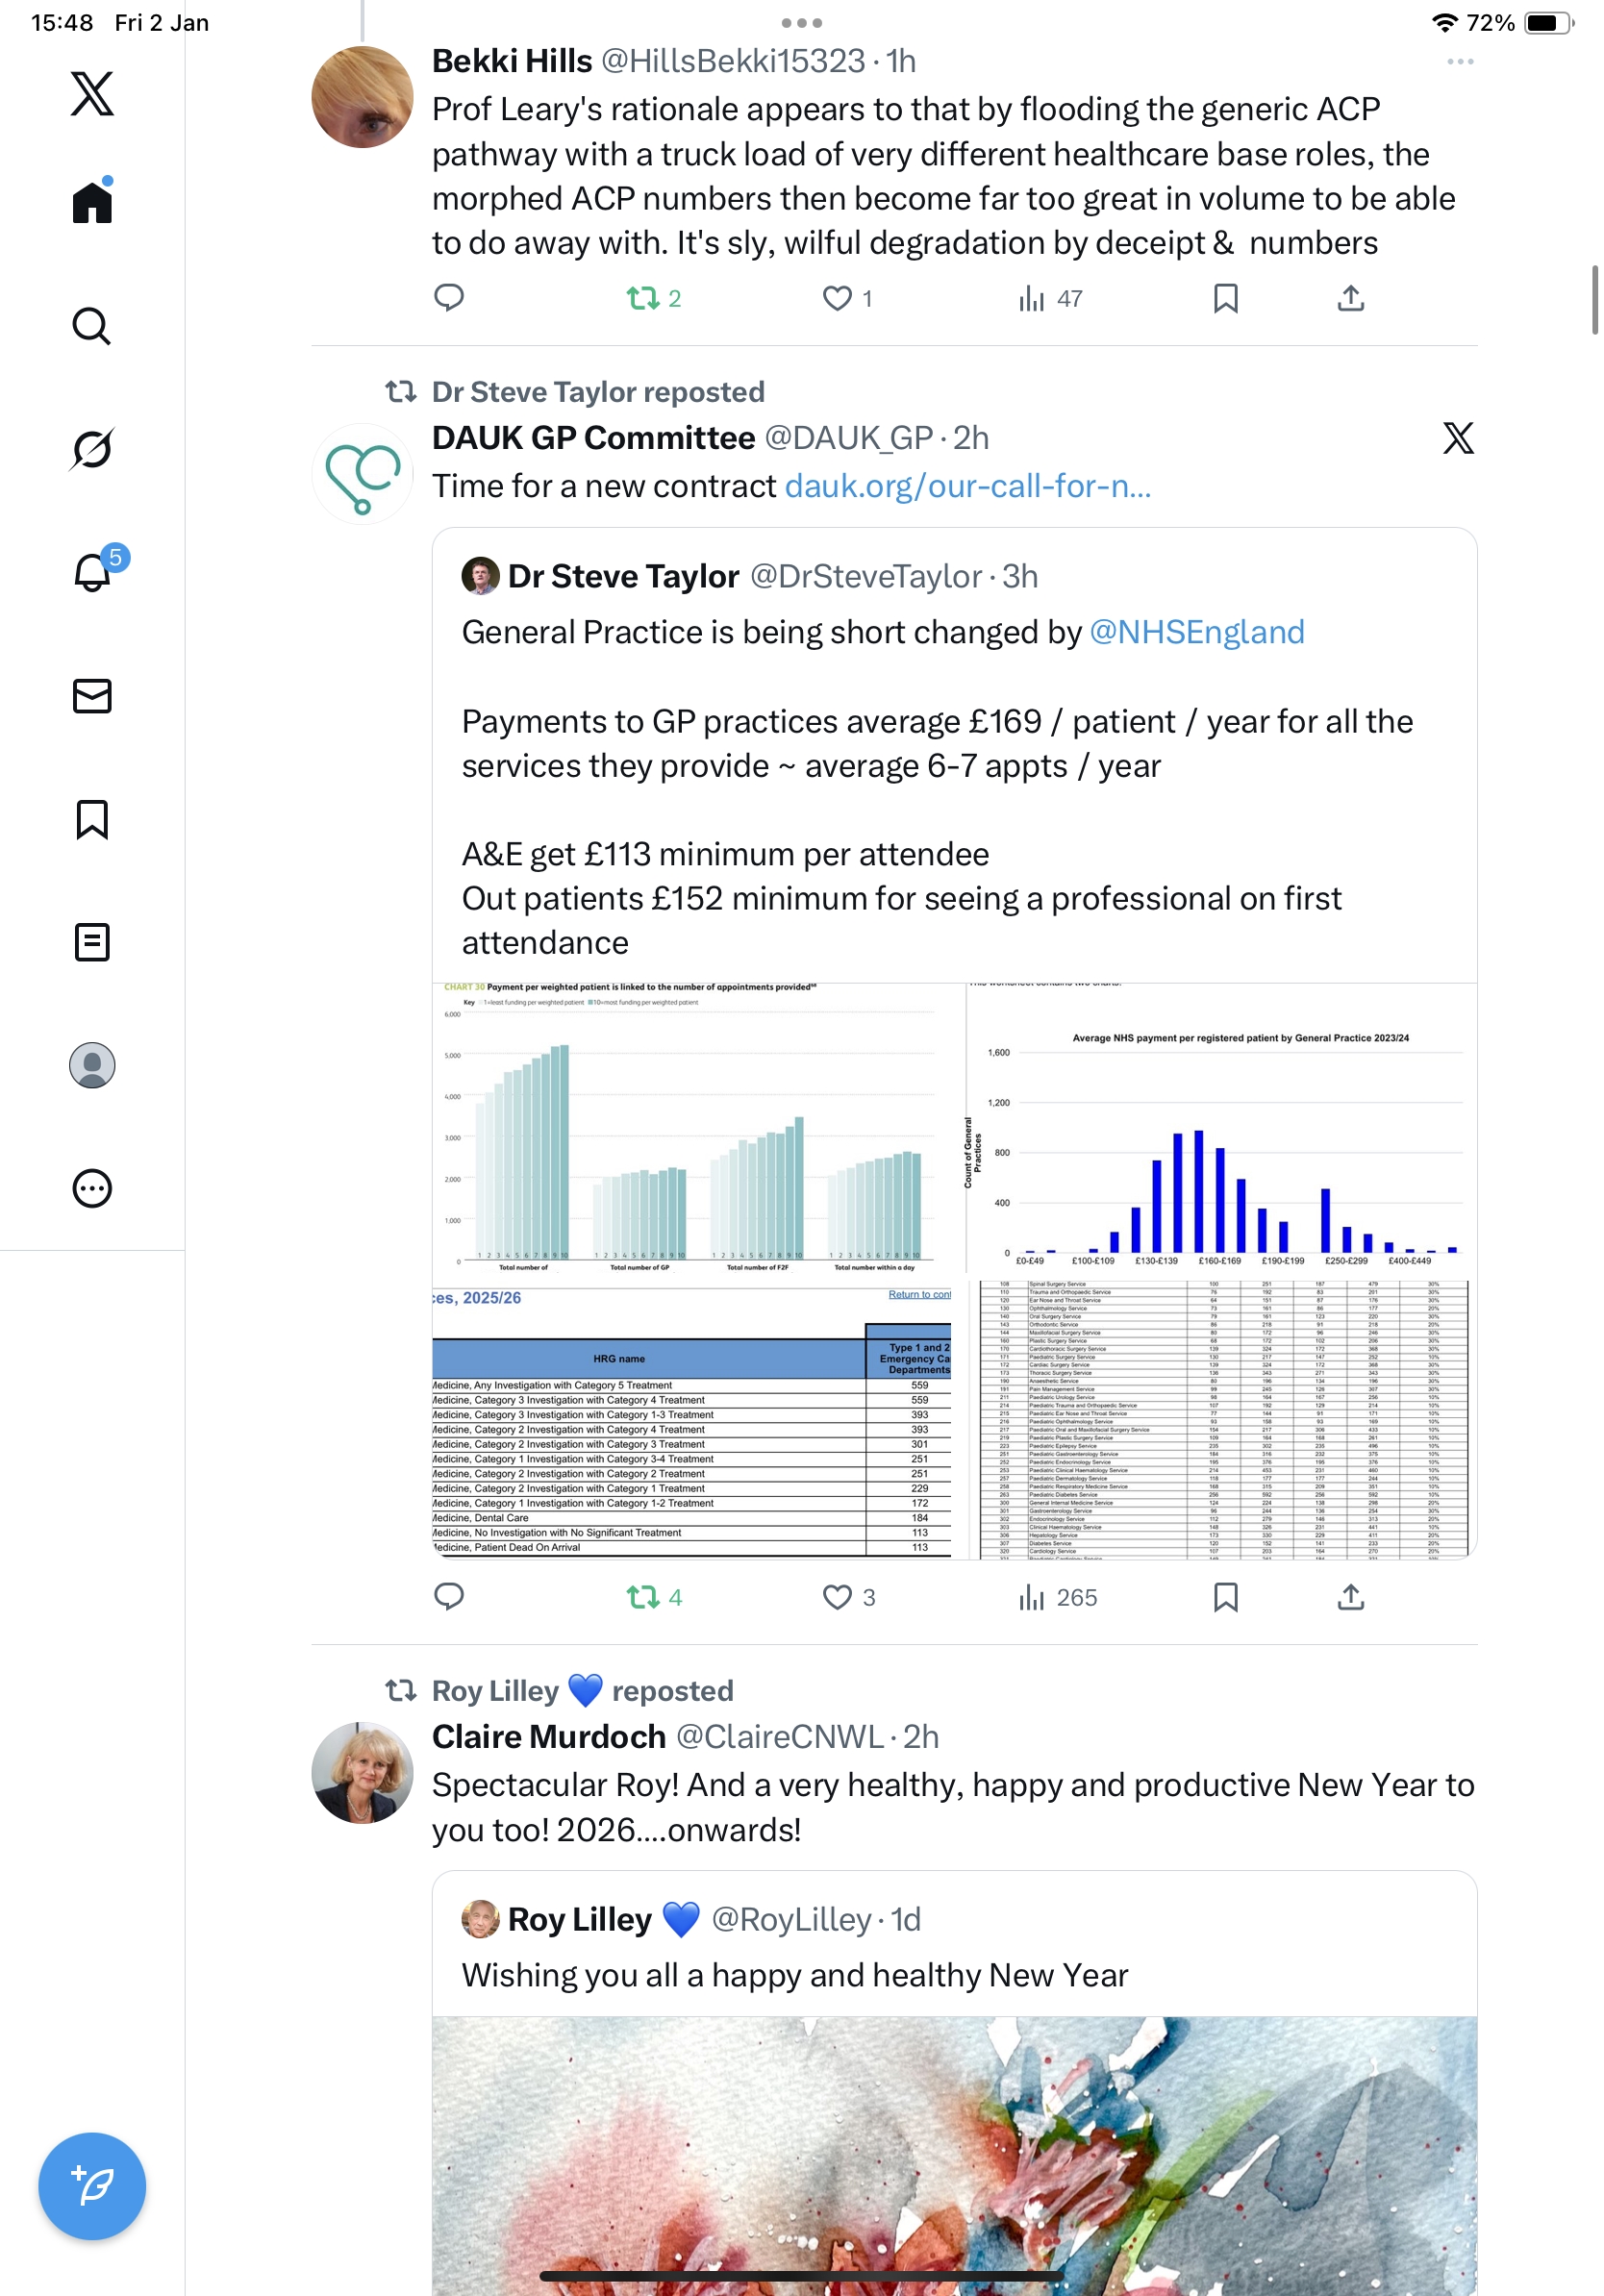Share Bekki Hills' post
1604x2296 pixels.
1350,298
